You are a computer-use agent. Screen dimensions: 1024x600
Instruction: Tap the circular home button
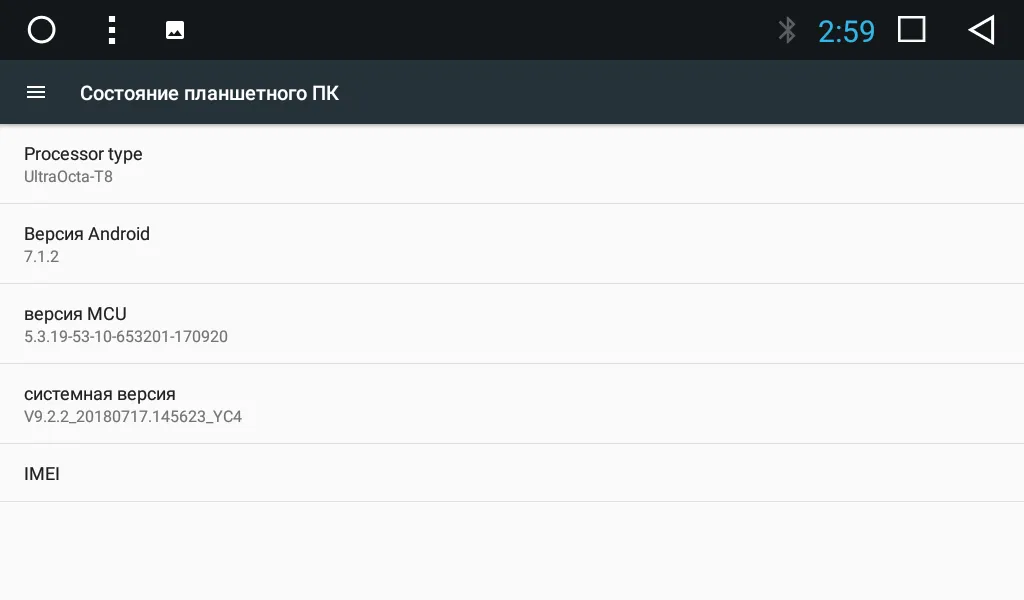click(x=41, y=30)
